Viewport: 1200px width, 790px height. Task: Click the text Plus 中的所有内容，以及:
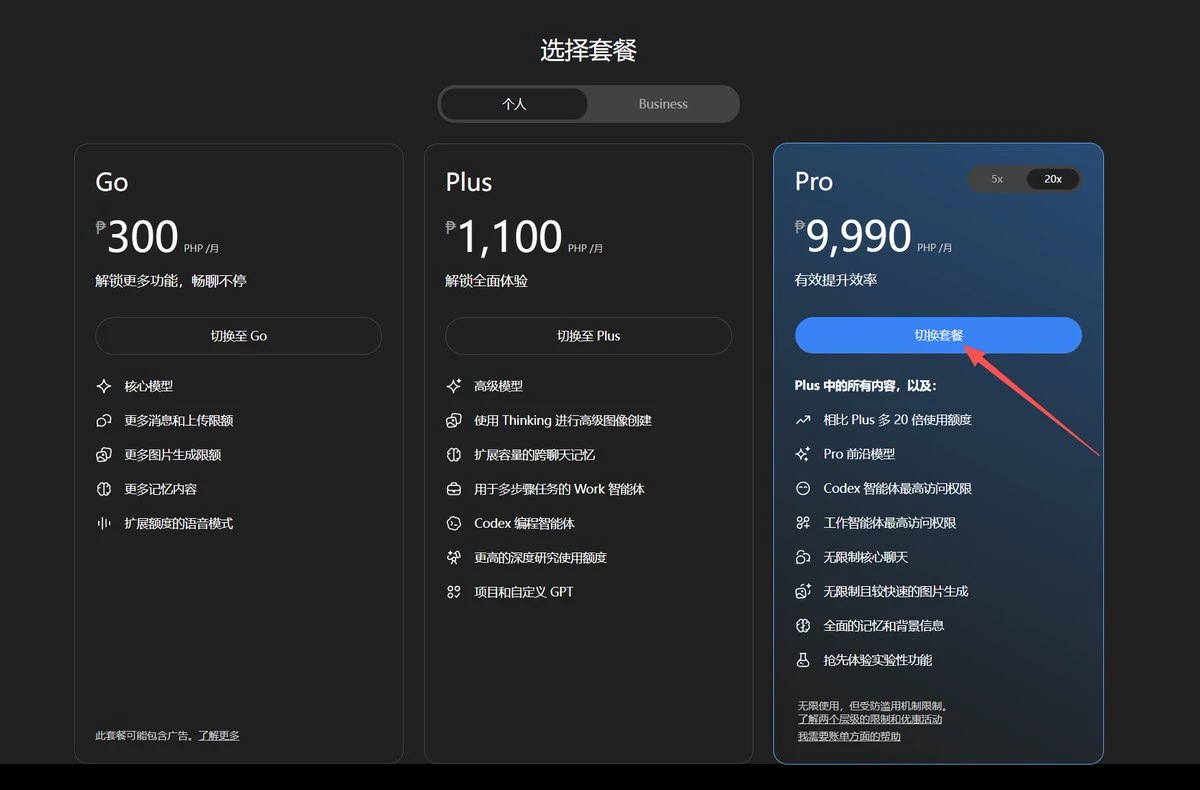point(866,385)
